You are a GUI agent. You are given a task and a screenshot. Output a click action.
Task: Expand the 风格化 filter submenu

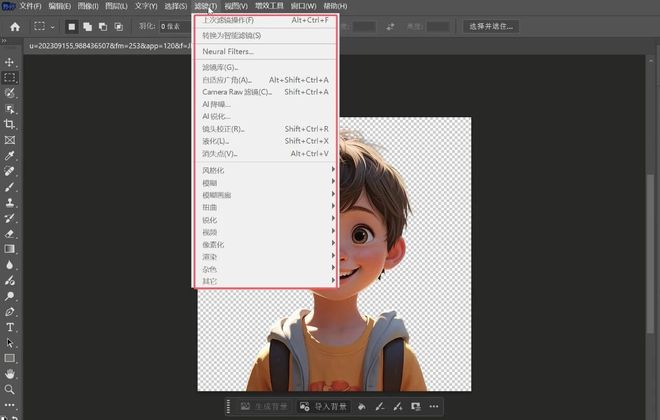(265, 170)
